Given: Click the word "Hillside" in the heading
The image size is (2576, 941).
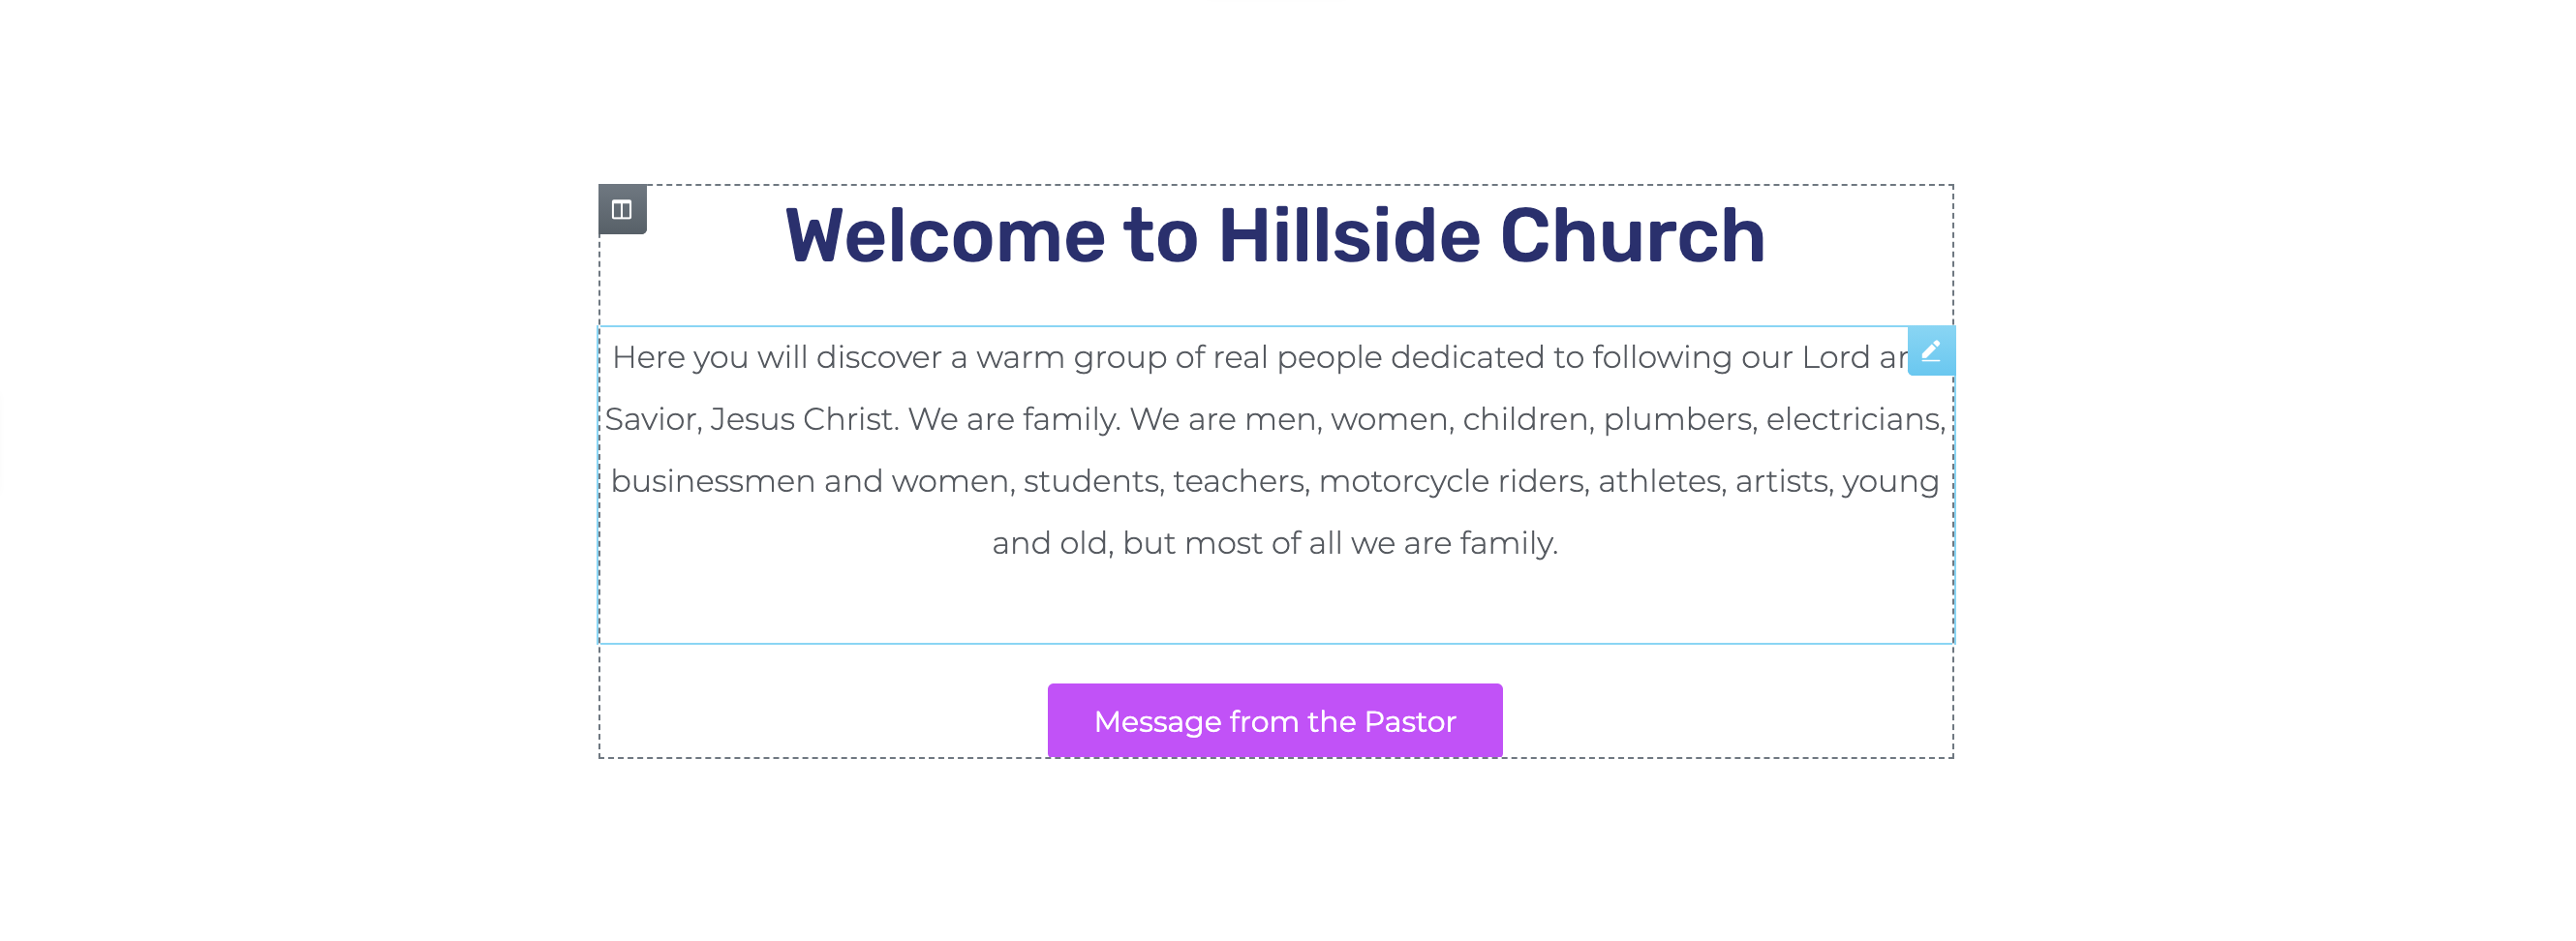Looking at the screenshot, I should click(x=1348, y=236).
